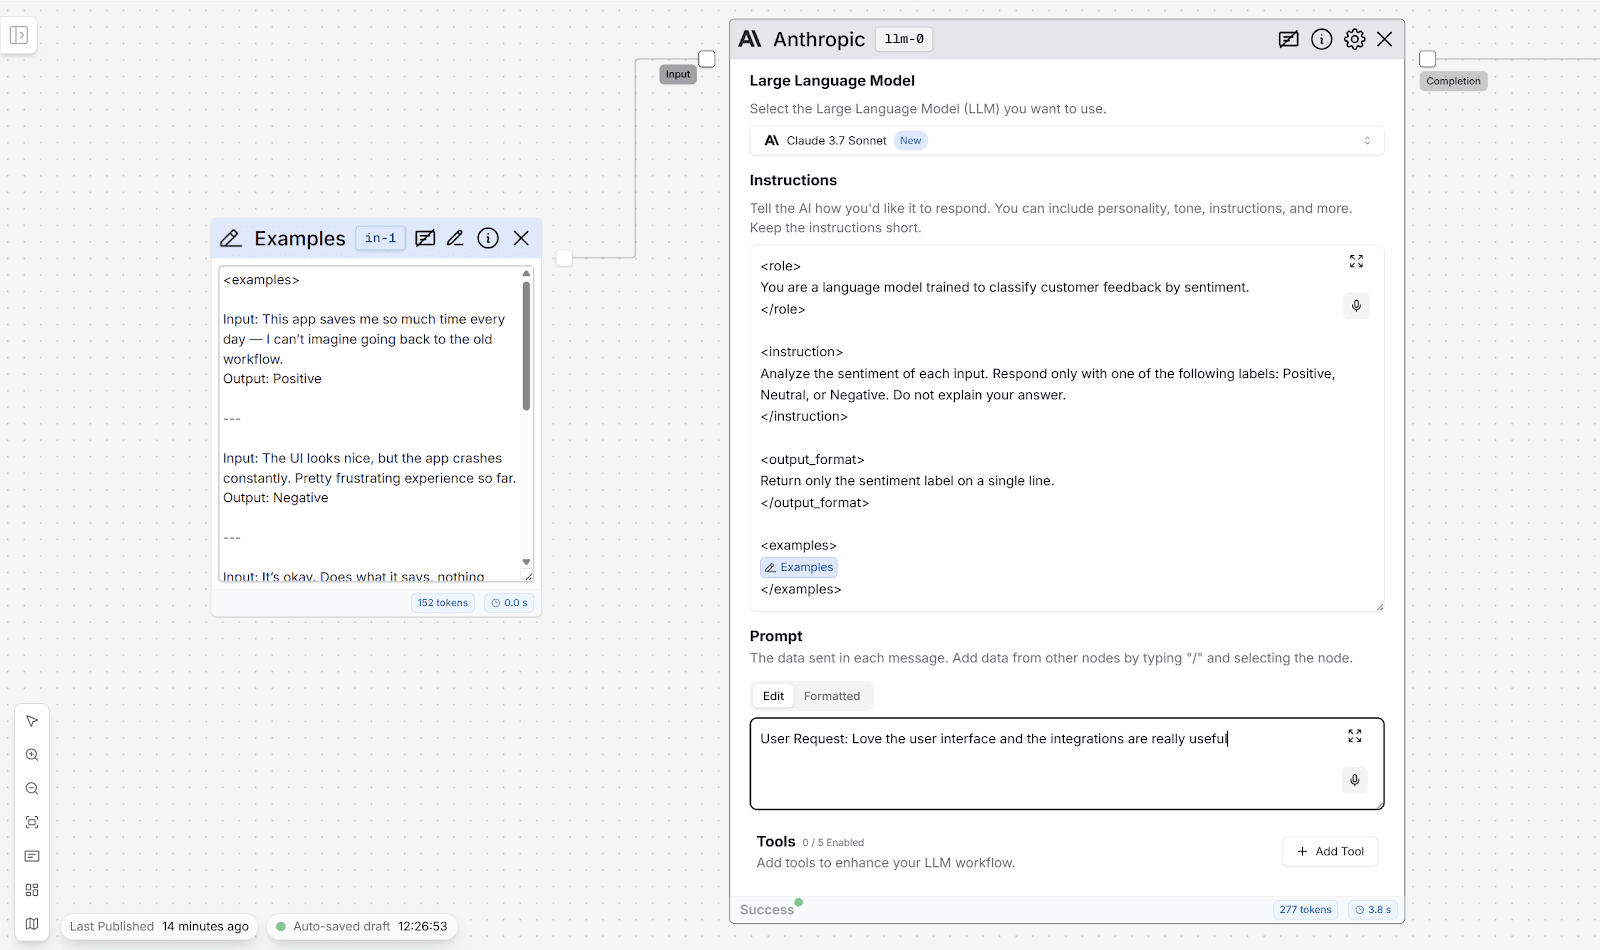
Task: Open the note icon in the Anthropic node header
Action: point(1289,39)
